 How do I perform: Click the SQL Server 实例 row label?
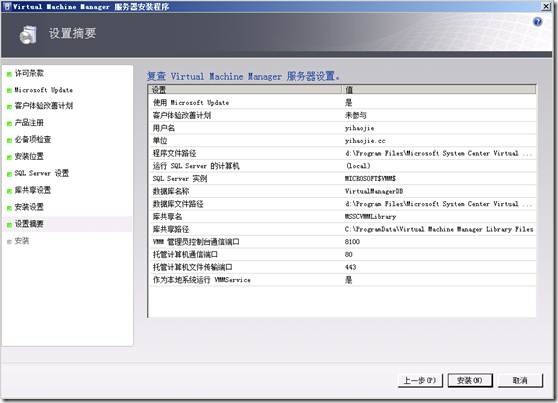(180, 179)
